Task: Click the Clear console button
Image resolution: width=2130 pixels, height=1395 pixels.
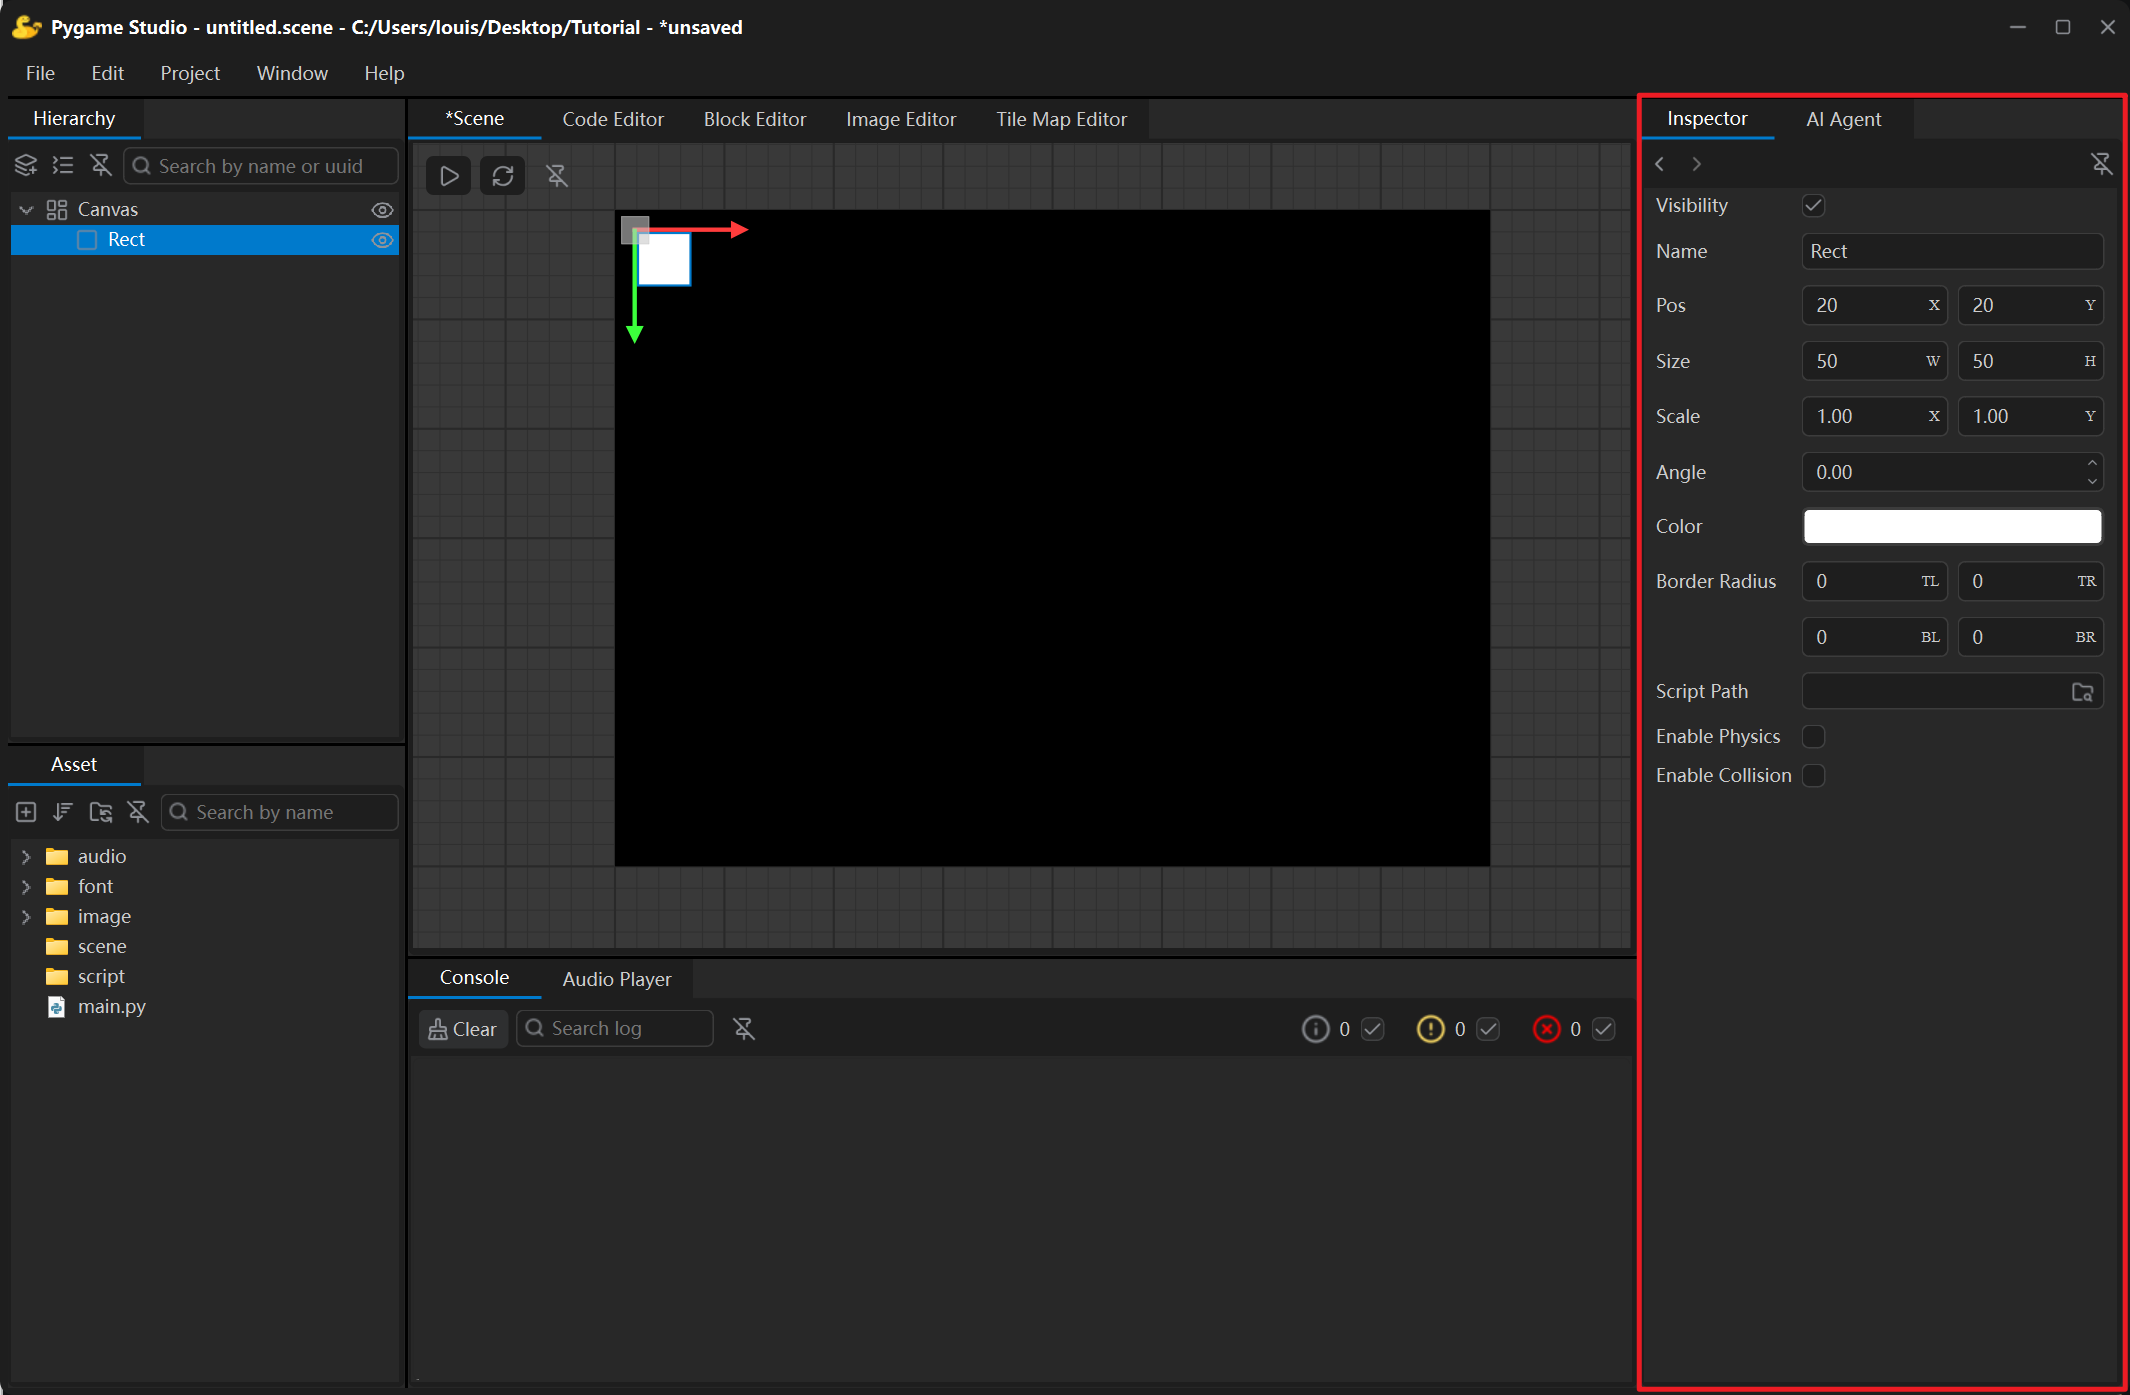Action: tap(463, 1029)
